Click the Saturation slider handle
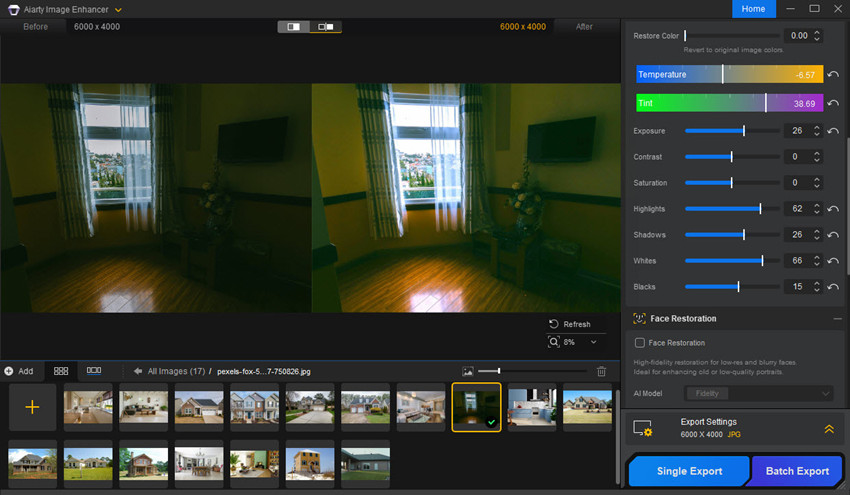This screenshot has width=850, height=495. [731, 183]
